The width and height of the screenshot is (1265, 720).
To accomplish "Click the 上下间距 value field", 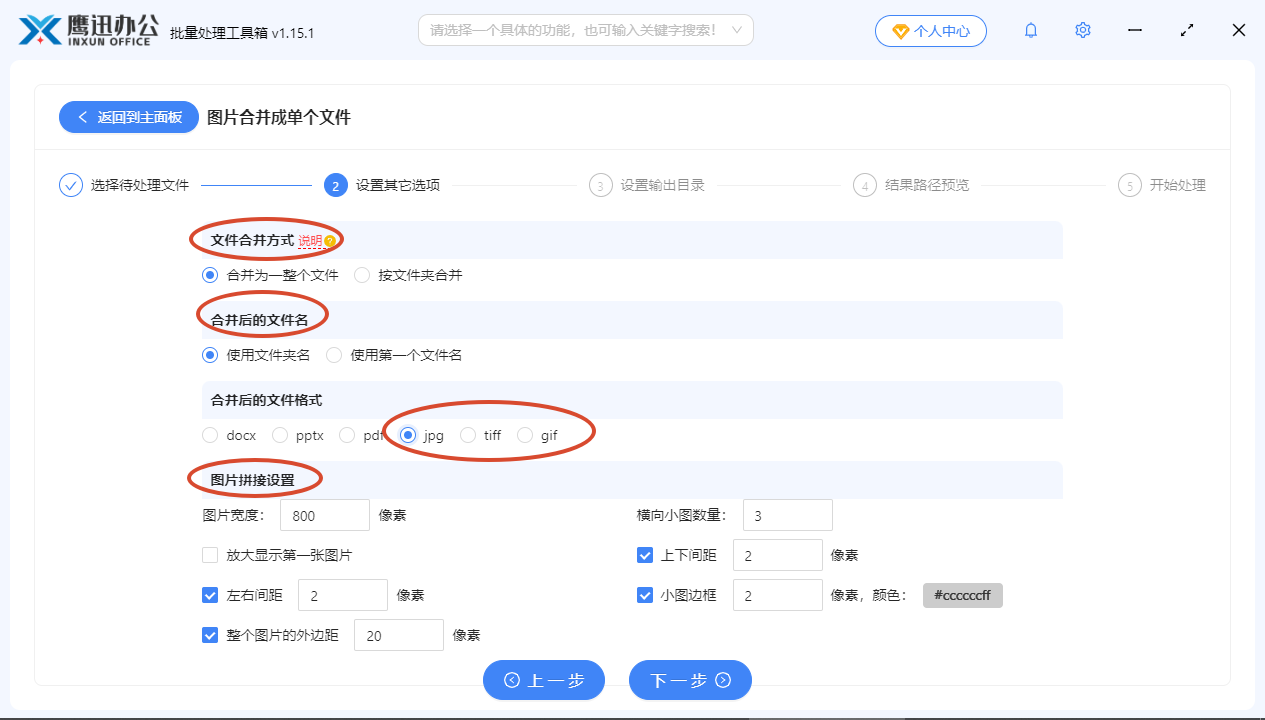I will coord(778,555).
